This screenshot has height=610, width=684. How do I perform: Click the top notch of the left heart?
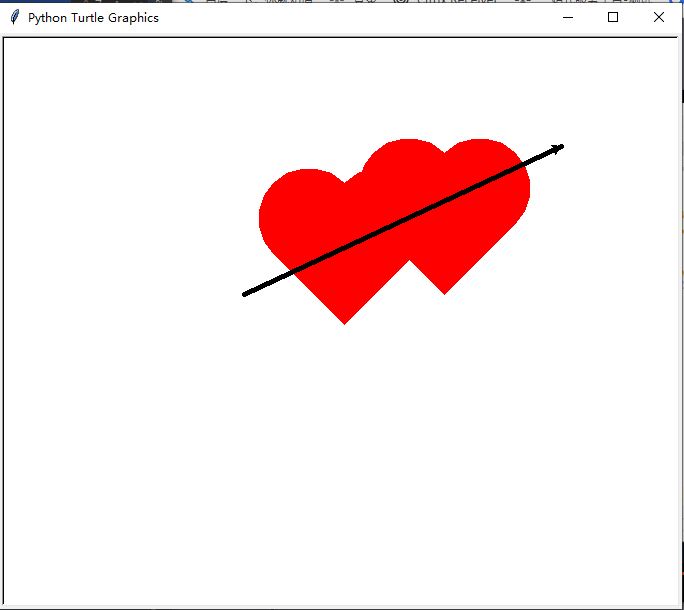point(345,183)
